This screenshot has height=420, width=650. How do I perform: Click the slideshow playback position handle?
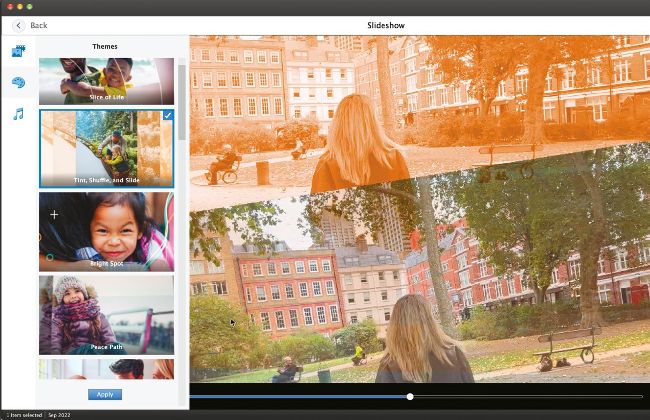pyautogui.click(x=410, y=397)
